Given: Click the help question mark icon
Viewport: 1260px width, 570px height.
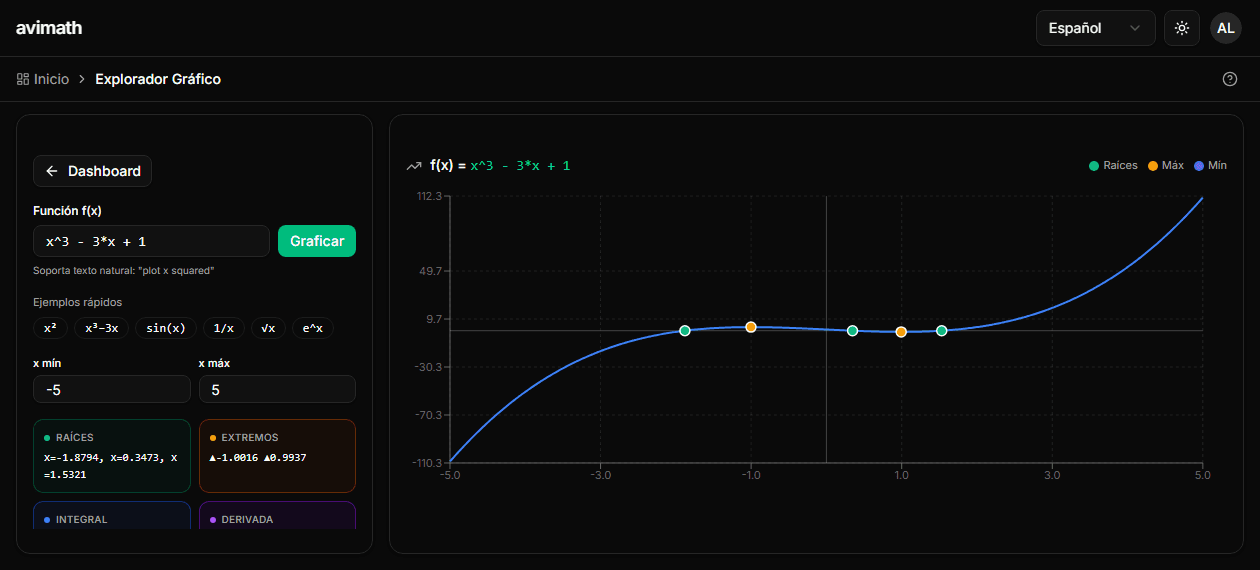Looking at the screenshot, I should 1230,79.
